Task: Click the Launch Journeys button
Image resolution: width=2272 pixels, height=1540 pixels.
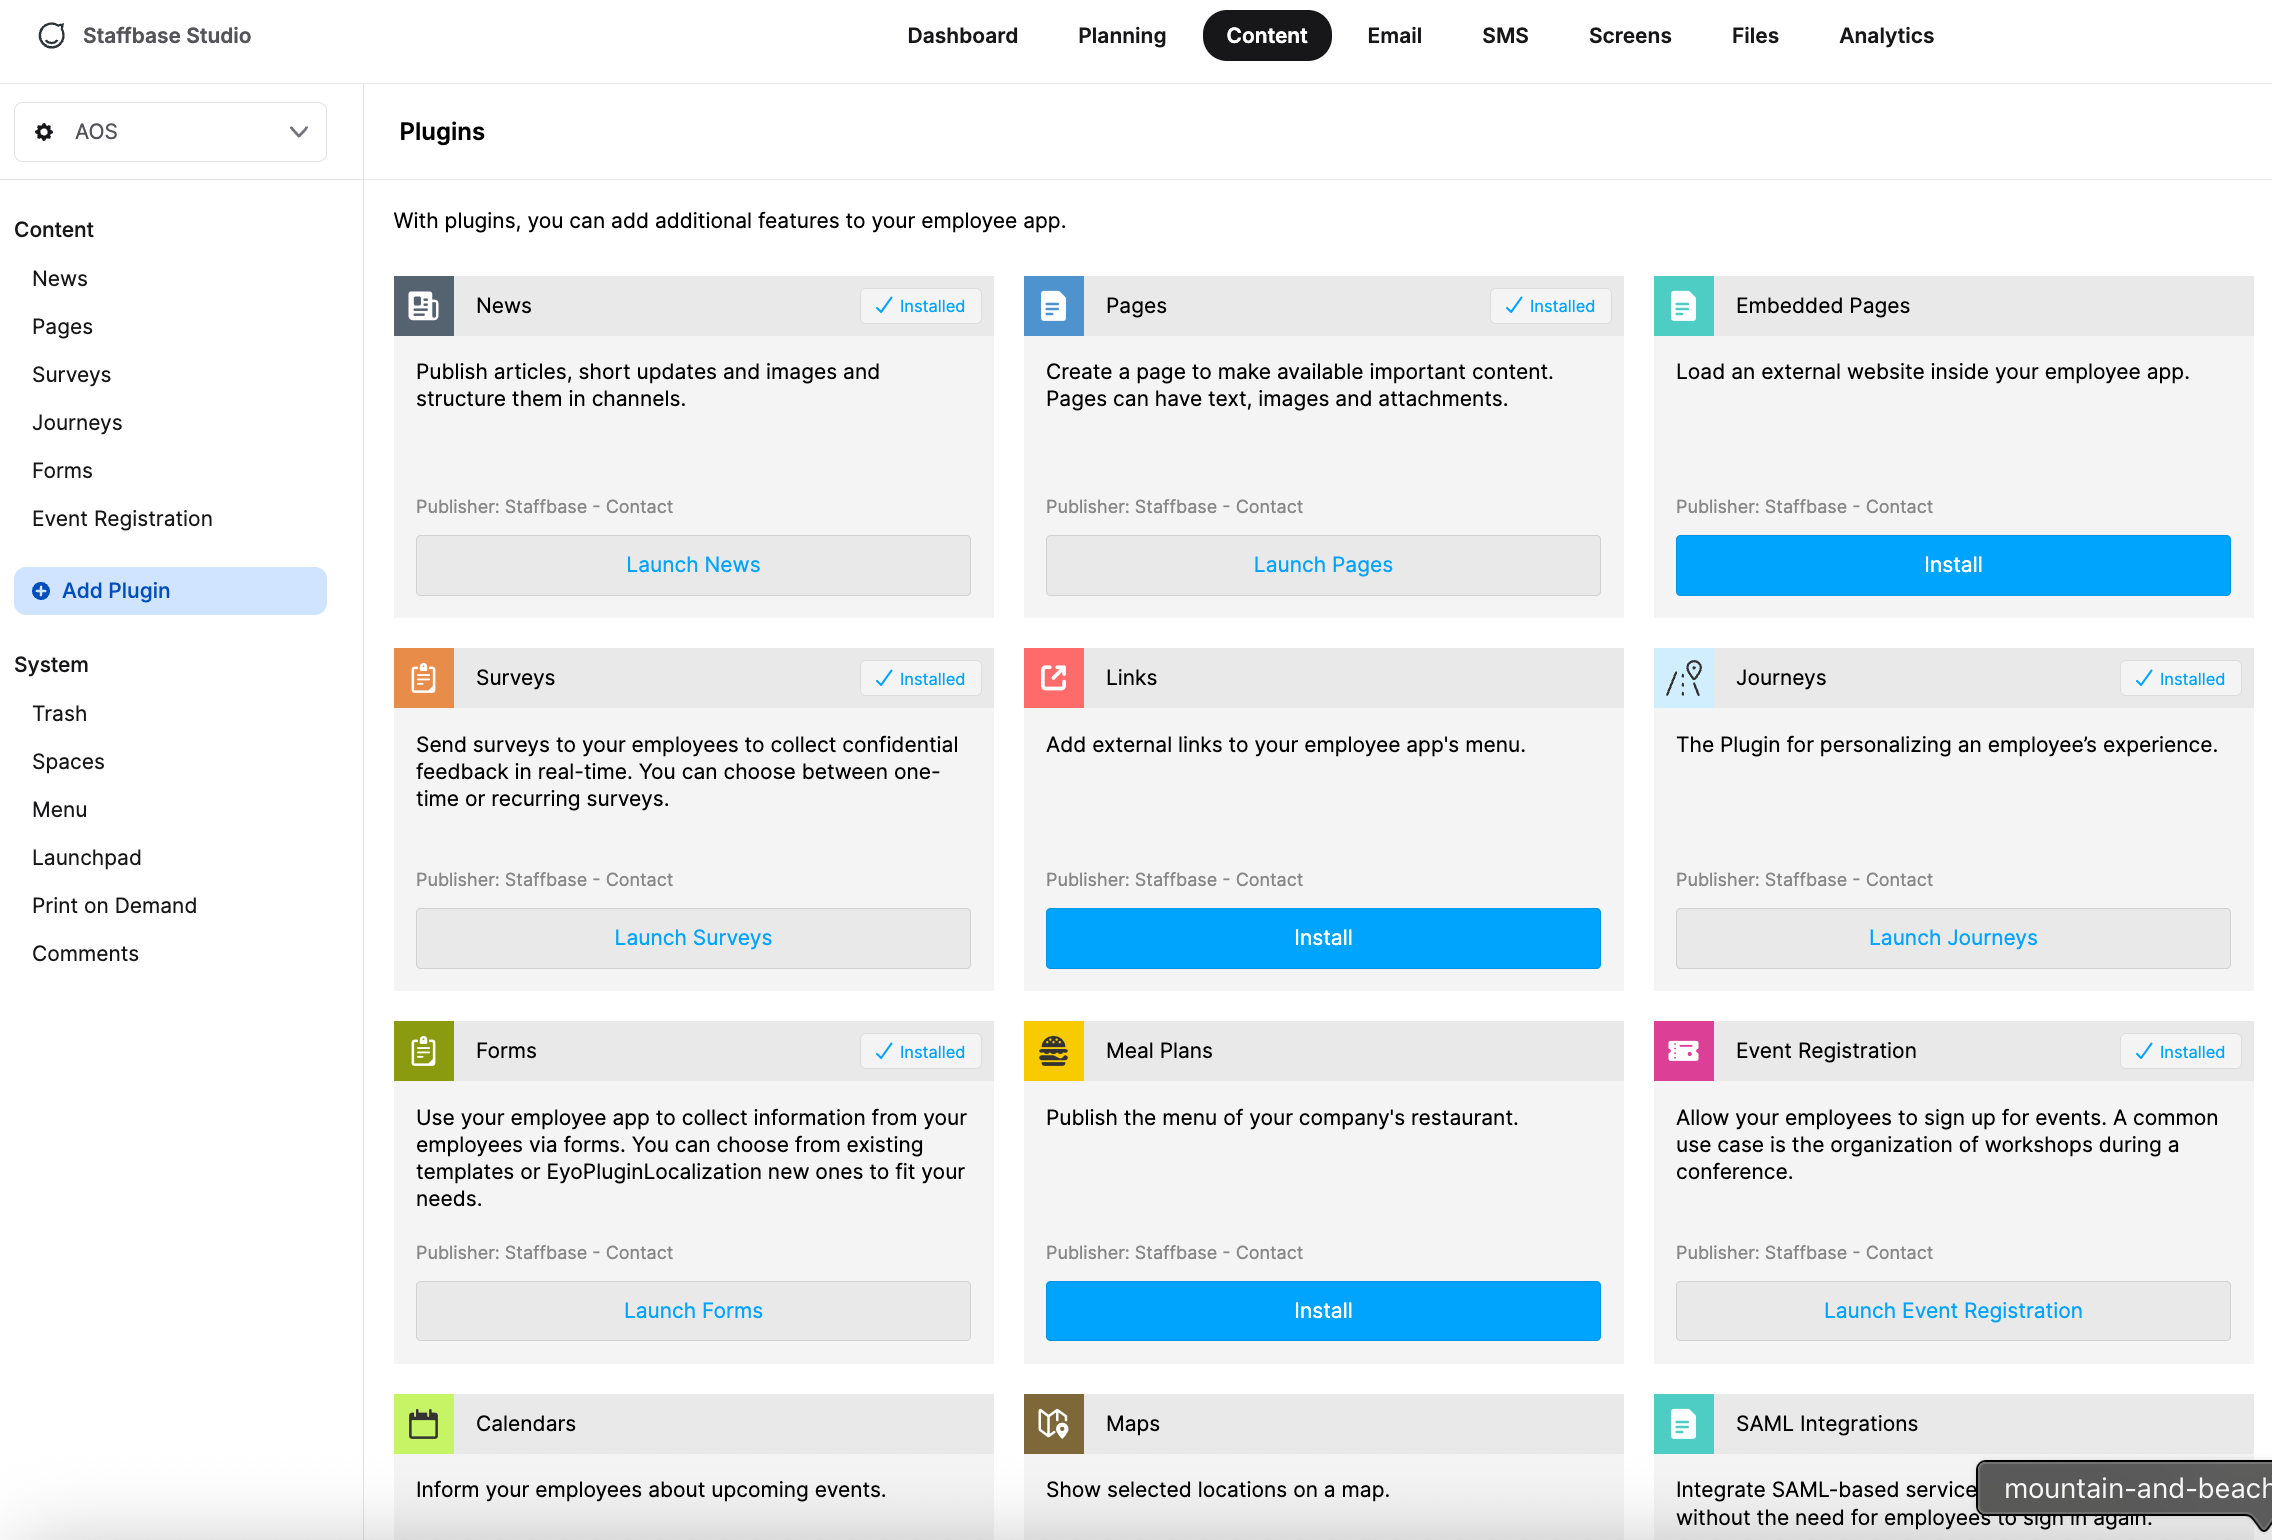Action: point(1953,938)
